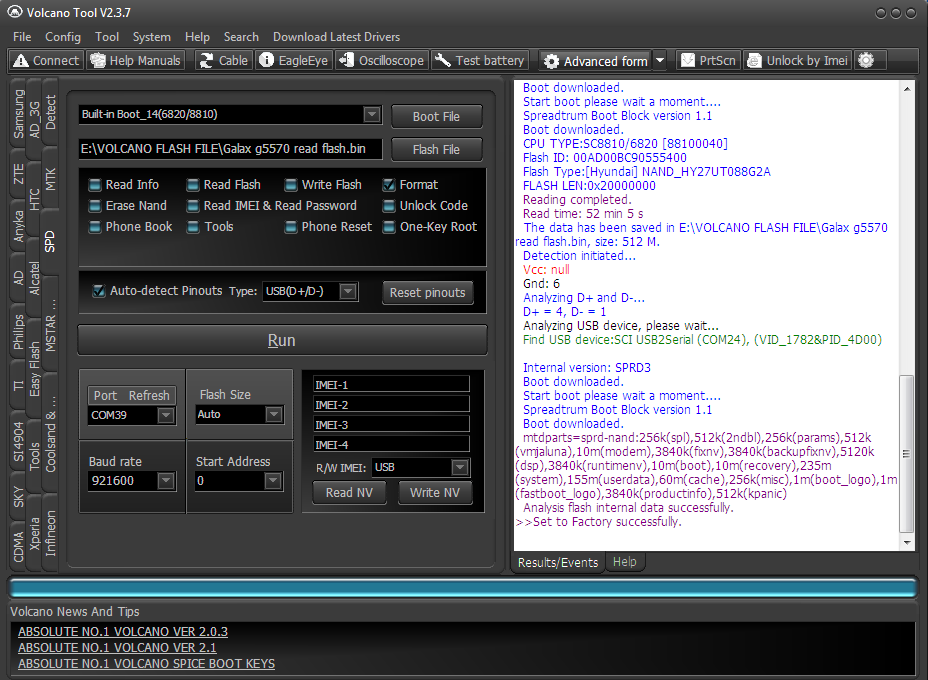Open ABSOLUTE NO.1 VOLCANO SPICE BOOT KEYS link
928x680 pixels.
coord(146,663)
